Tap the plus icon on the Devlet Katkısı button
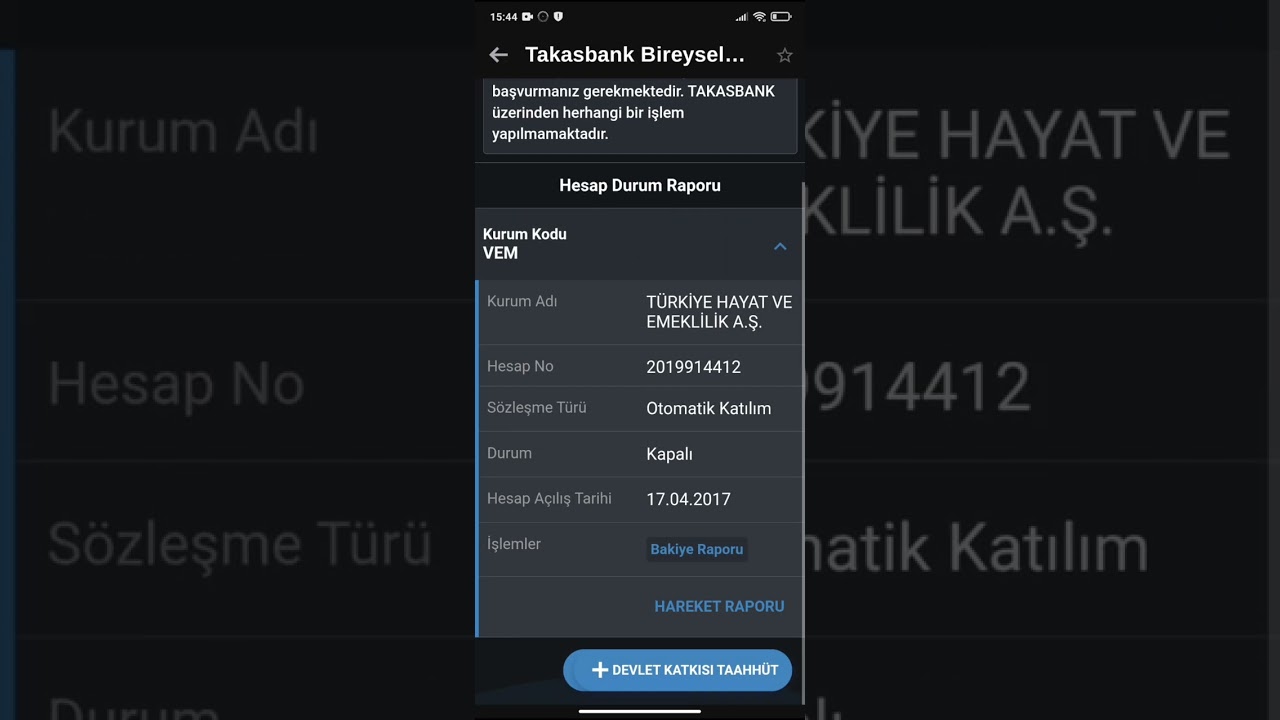 pyautogui.click(x=600, y=670)
